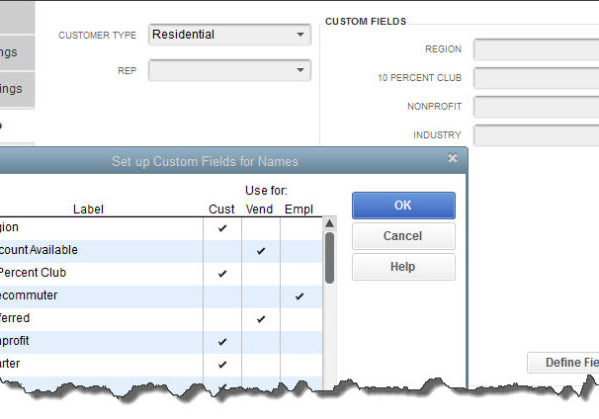Close the Set up Custom Fields dialog
The height and width of the screenshot is (419, 599).
453,158
